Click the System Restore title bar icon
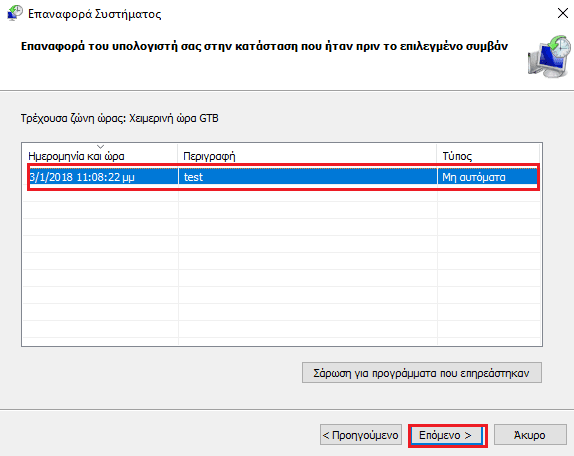This screenshot has width=574, height=456. [x=15, y=13]
